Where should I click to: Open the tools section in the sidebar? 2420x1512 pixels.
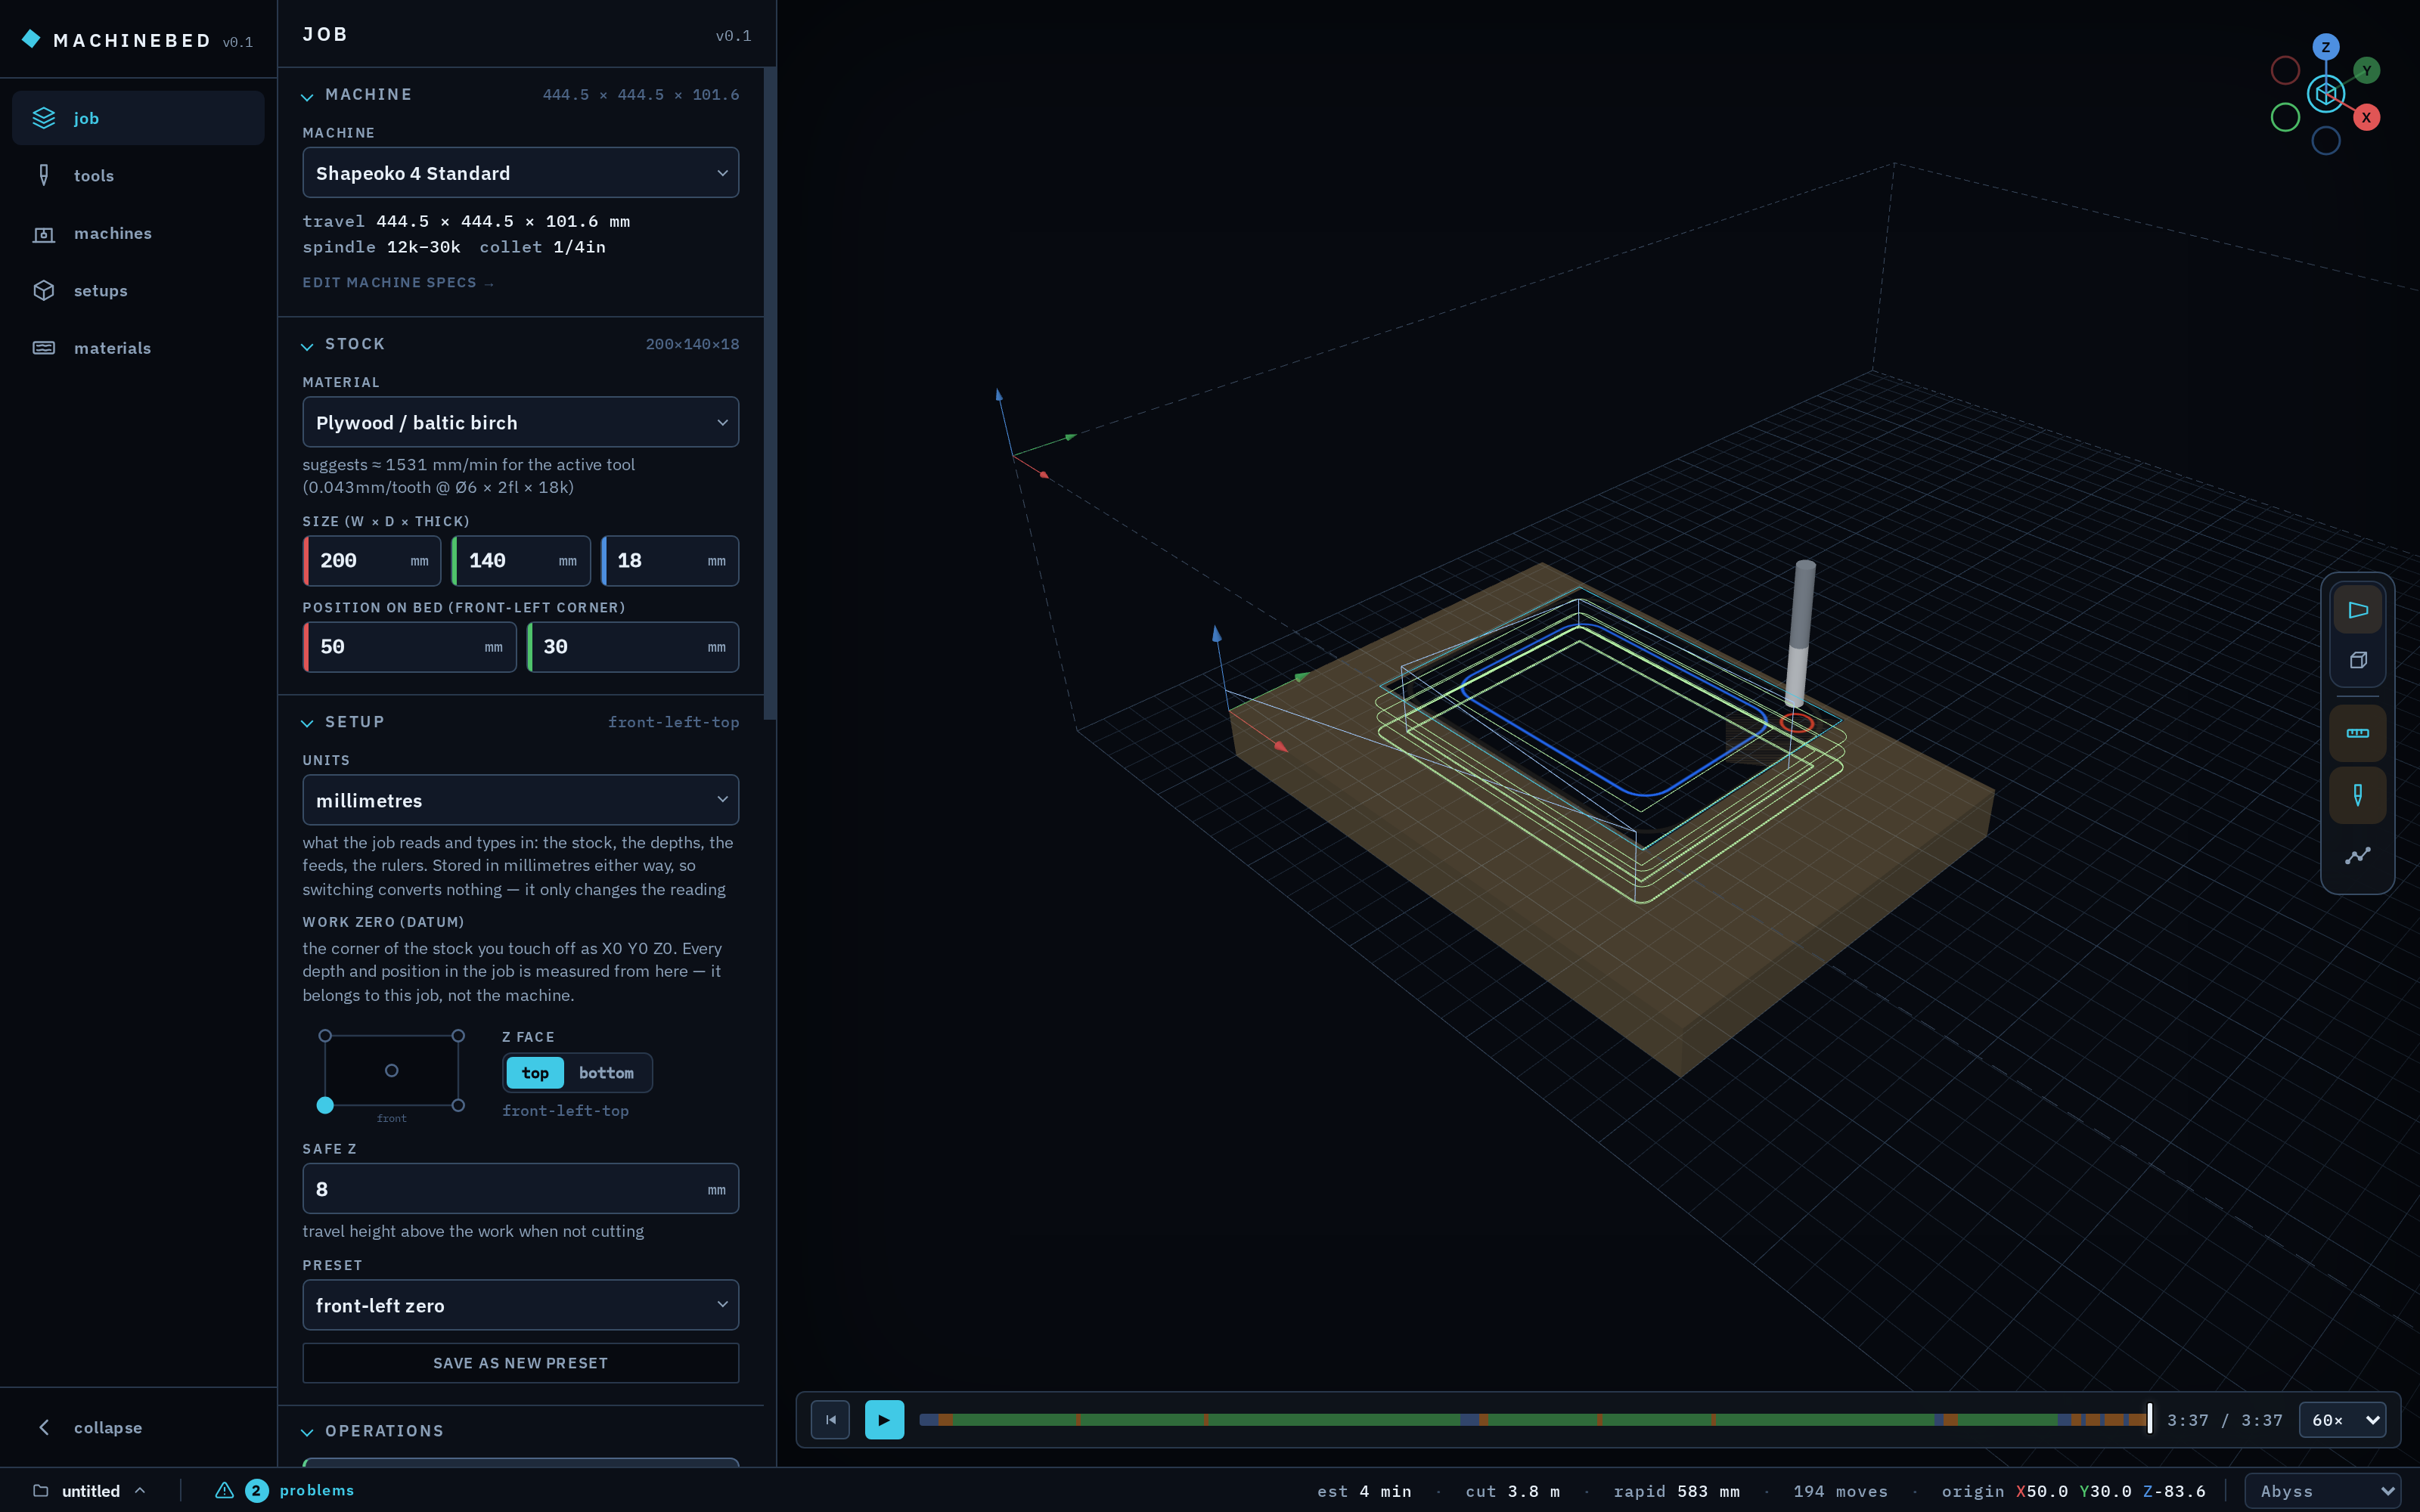coord(138,176)
